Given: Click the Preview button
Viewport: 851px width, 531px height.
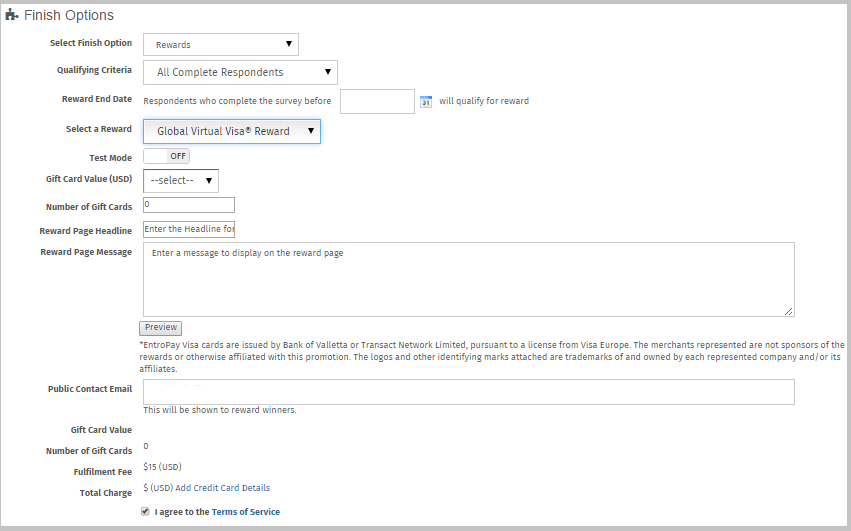Looking at the screenshot, I should point(160,328).
